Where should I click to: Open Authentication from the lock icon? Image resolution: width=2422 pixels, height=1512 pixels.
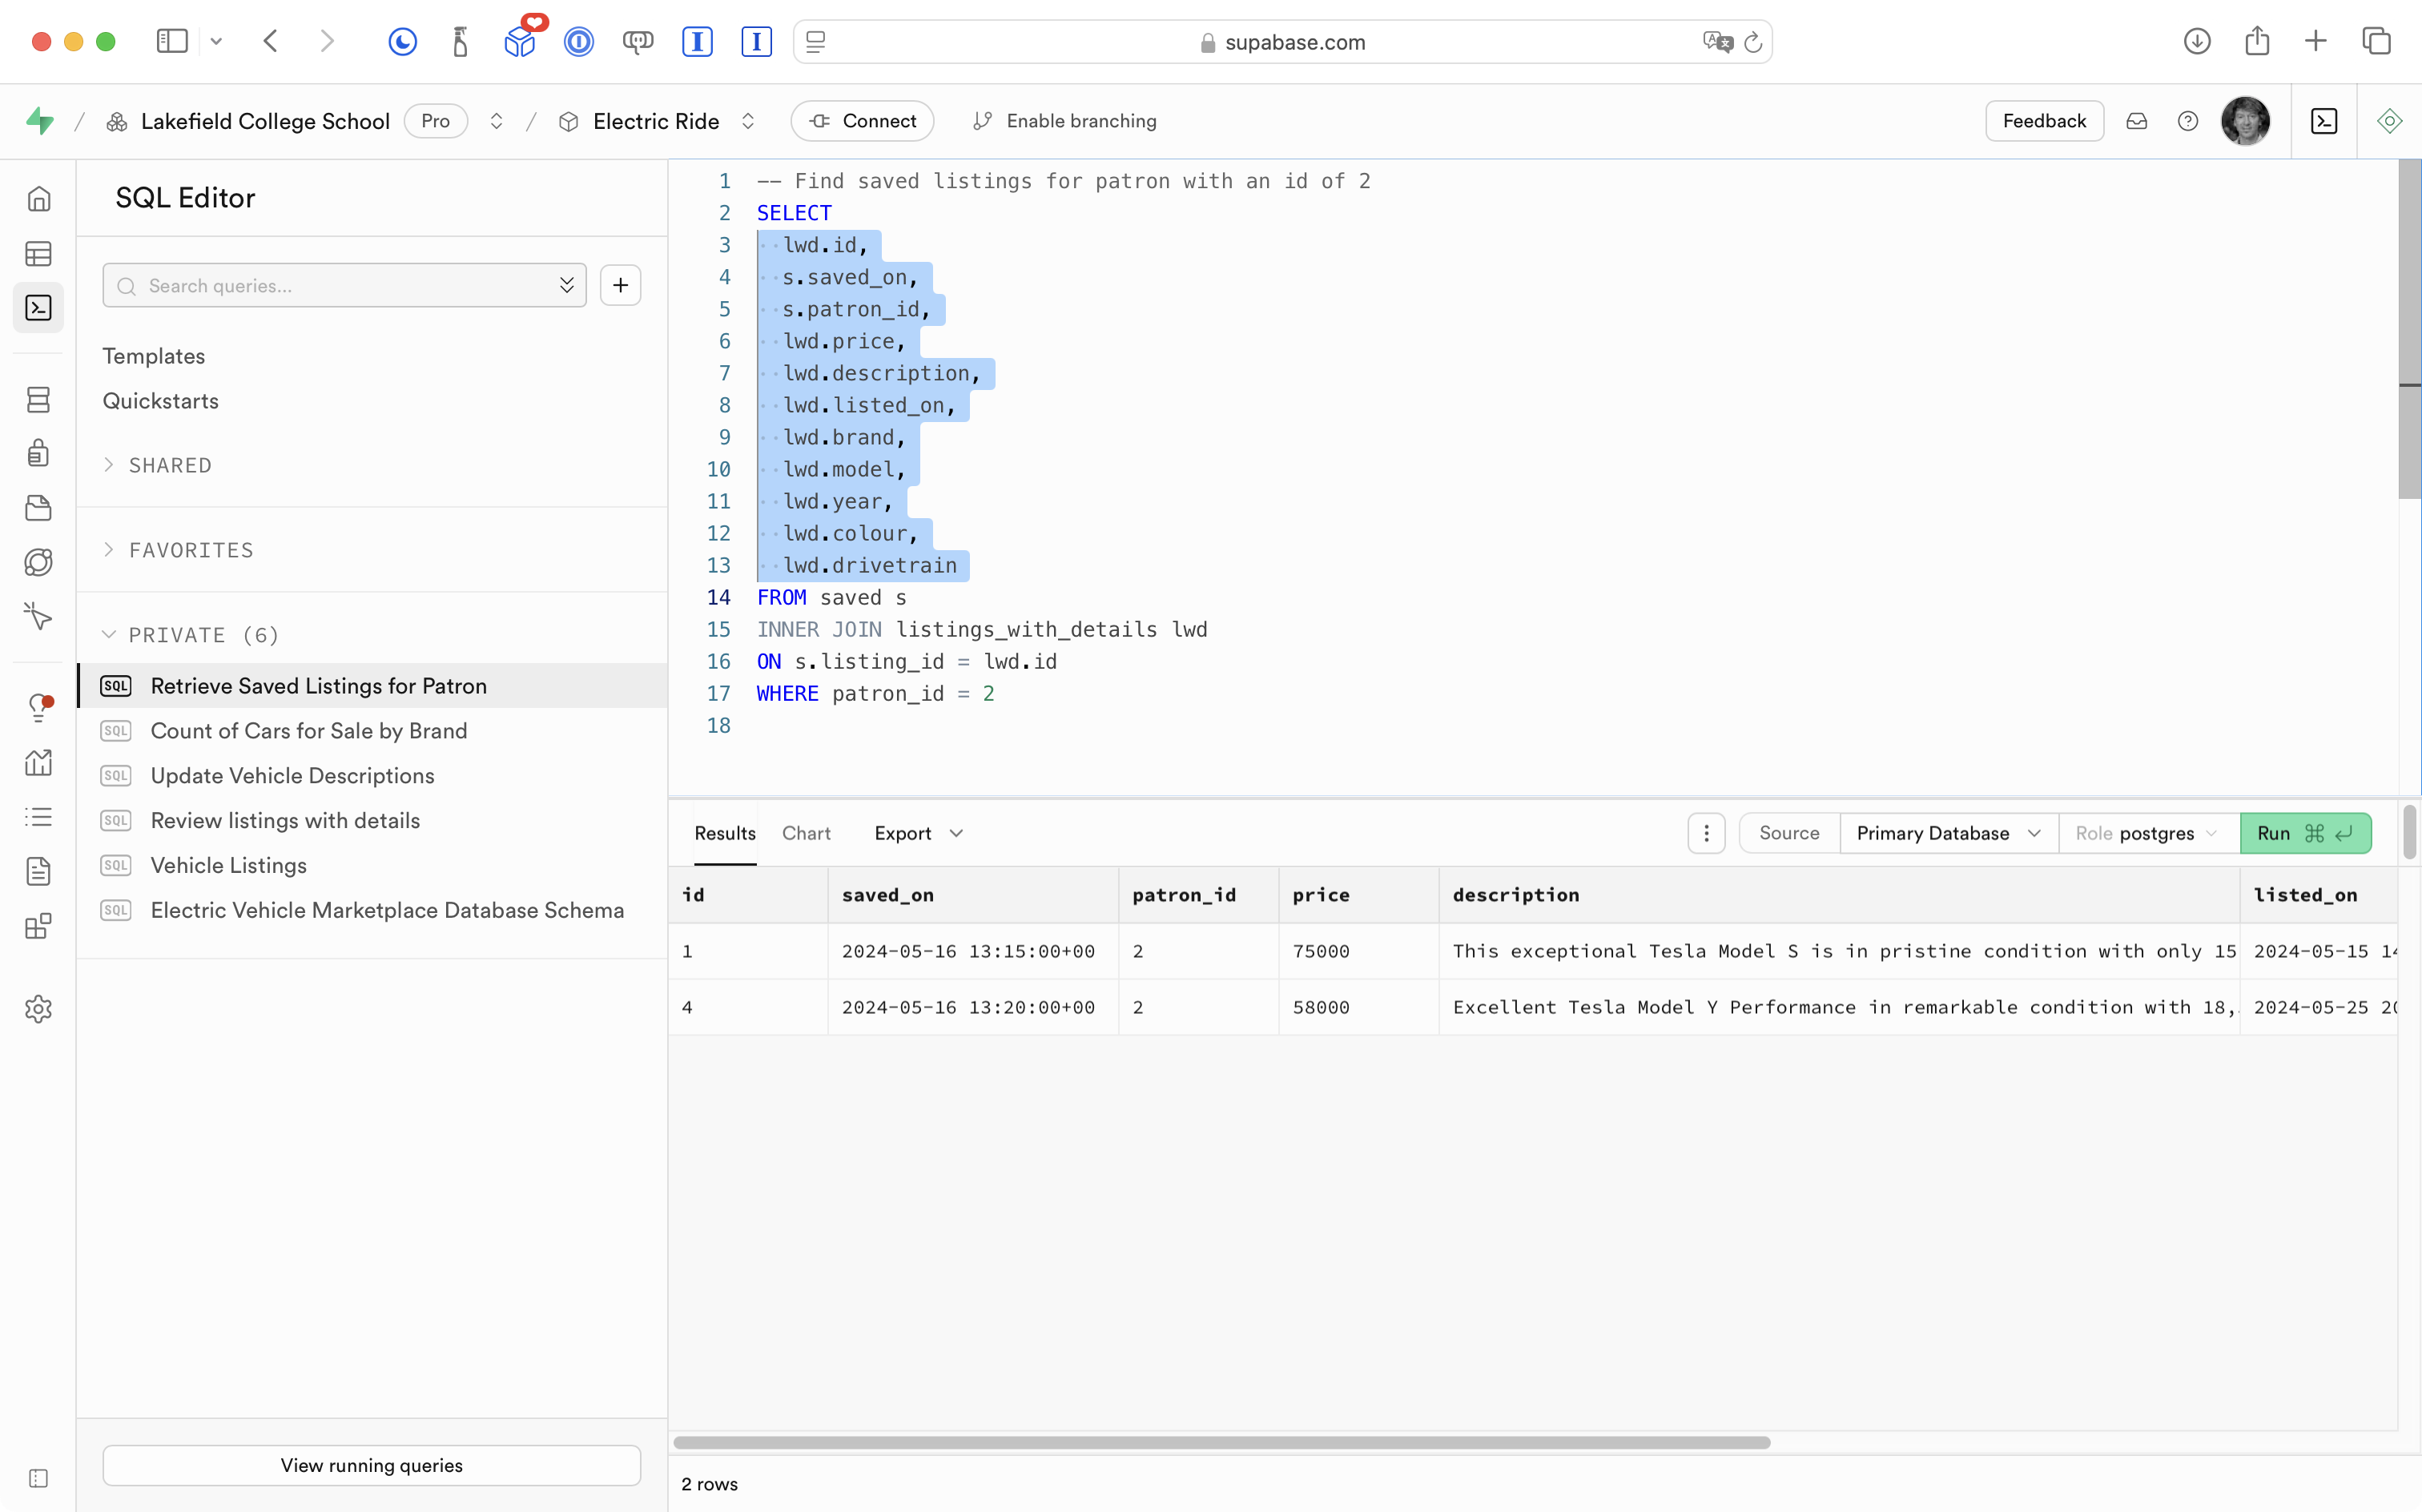pyautogui.click(x=38, y=453)
